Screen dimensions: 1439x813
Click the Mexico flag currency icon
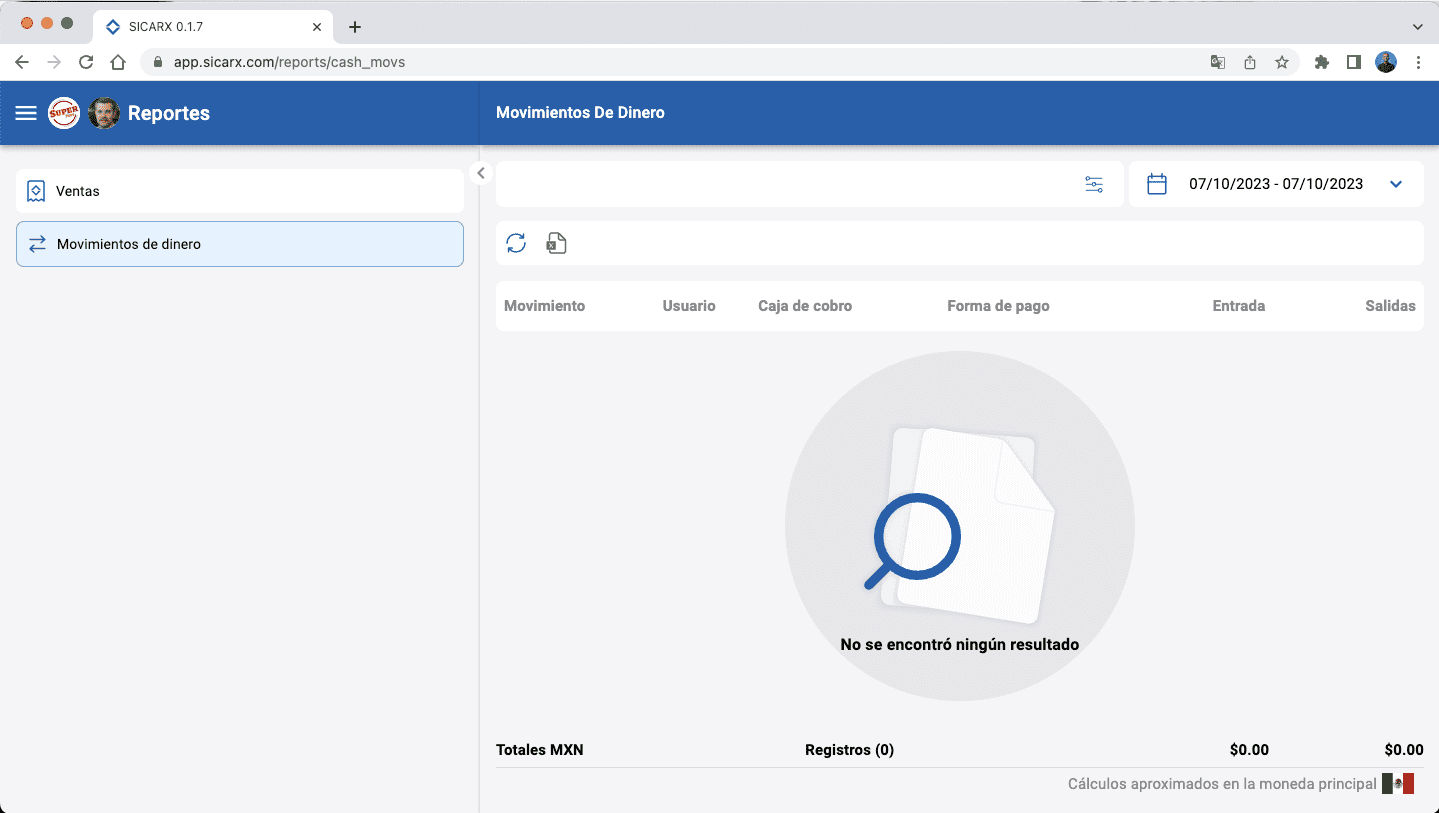pyautogui.click(x=1397, y=784)
